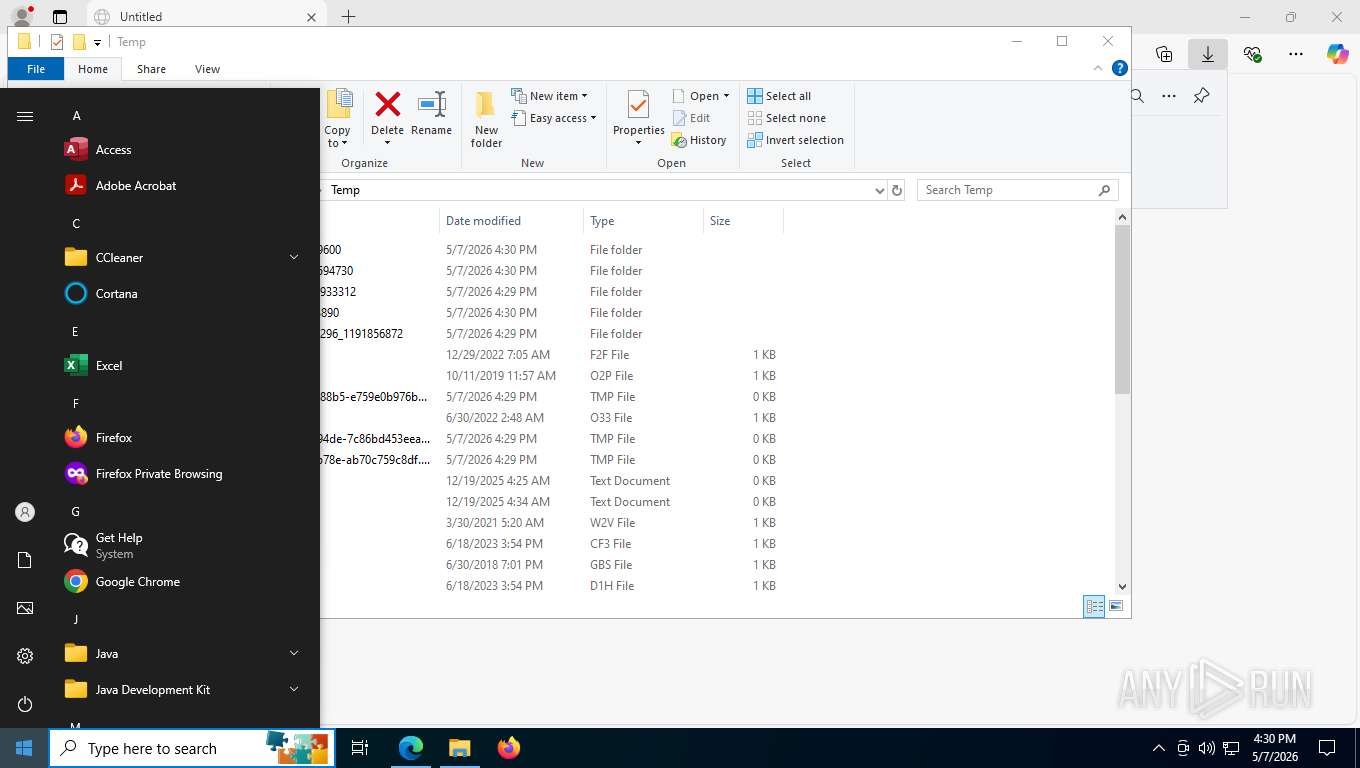Show hidden system tray icons
Image resolution: width=1360 pixels, height=768 pixels.
(x=1159, y=748)
